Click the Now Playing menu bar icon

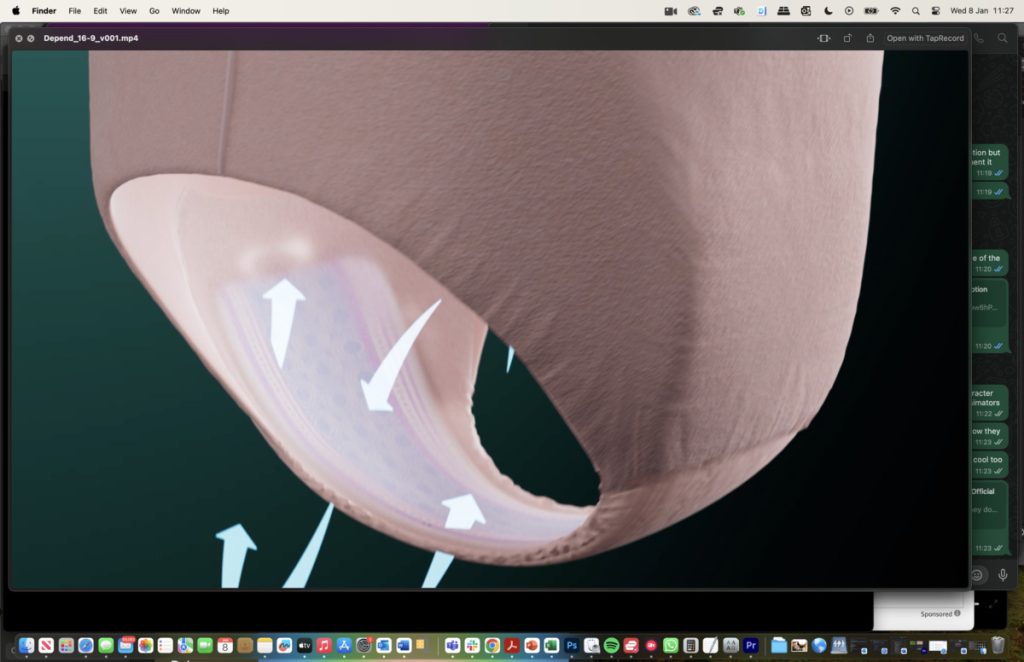tap(849, 11)
